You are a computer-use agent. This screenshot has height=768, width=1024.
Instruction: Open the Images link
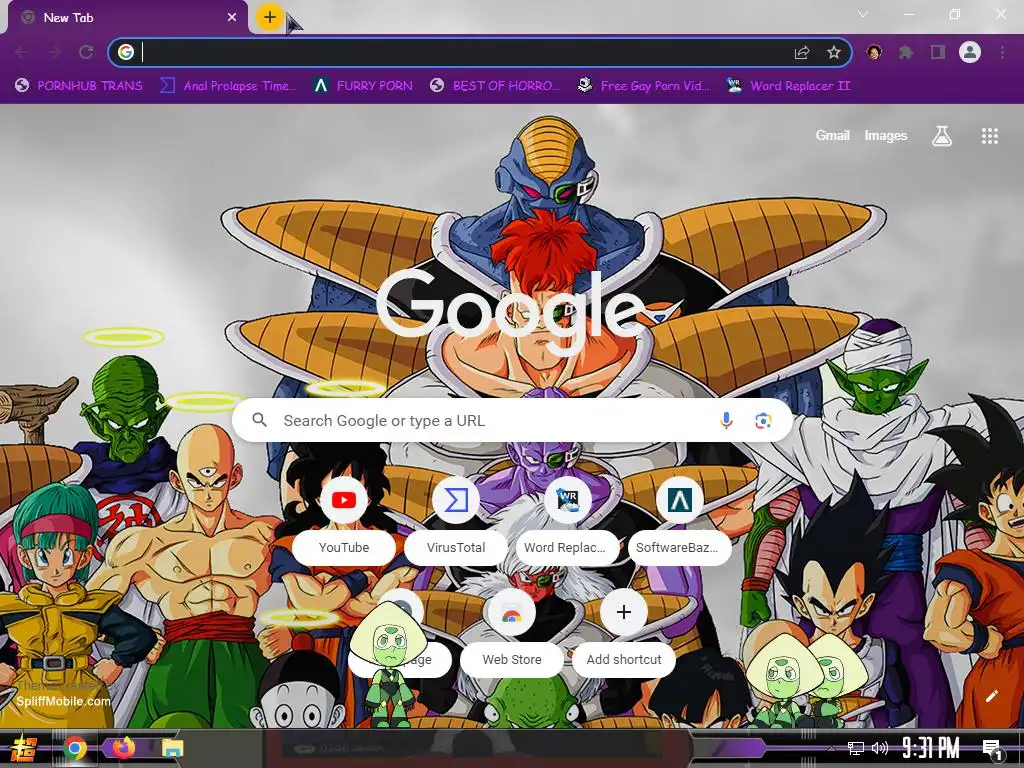[886, 136]
